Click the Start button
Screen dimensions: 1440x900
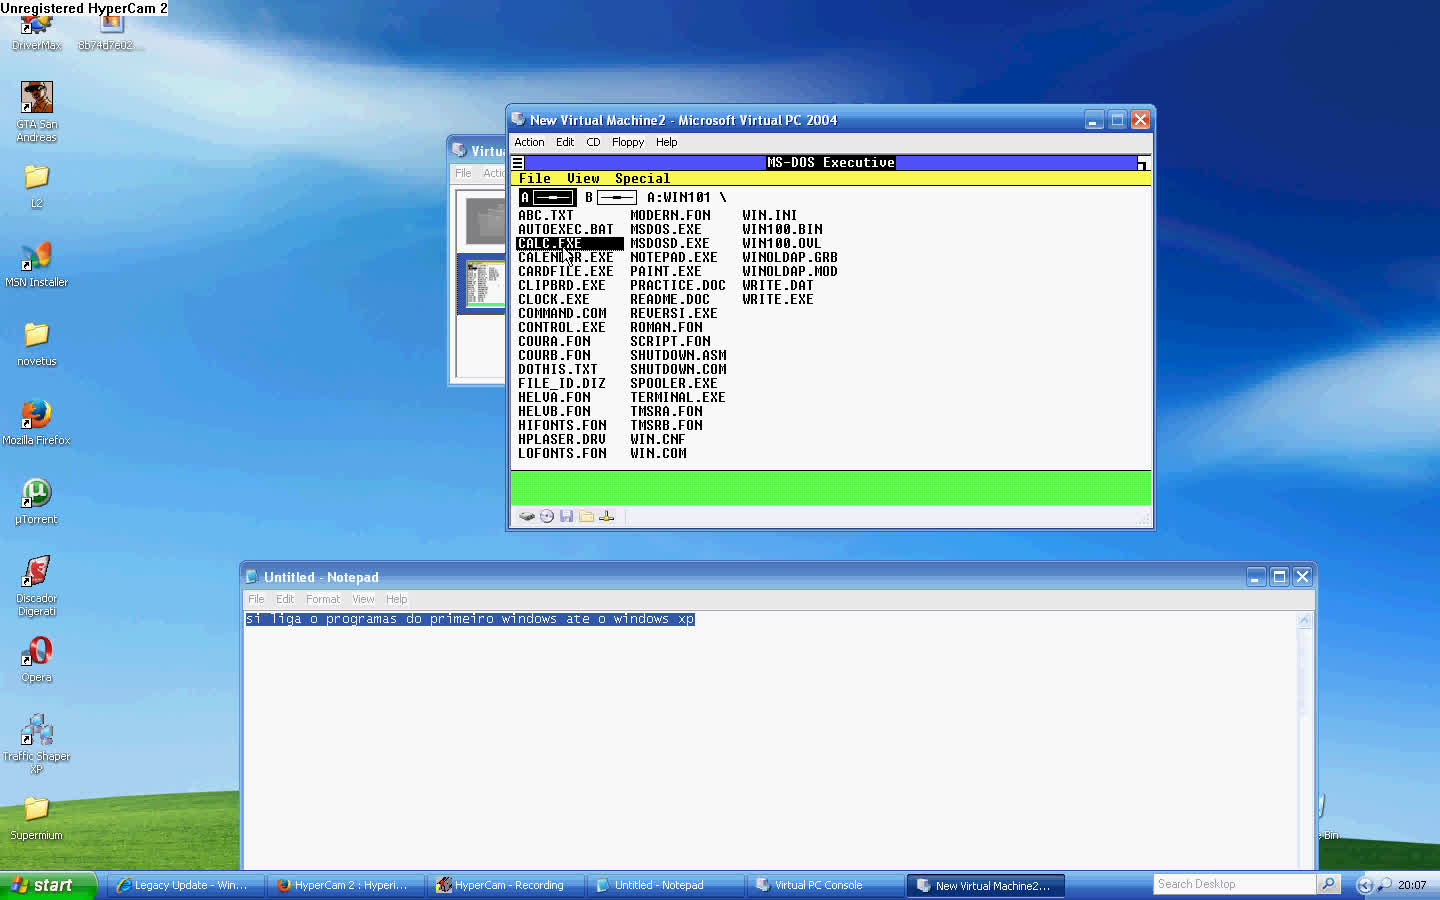[x=47, y=885]
